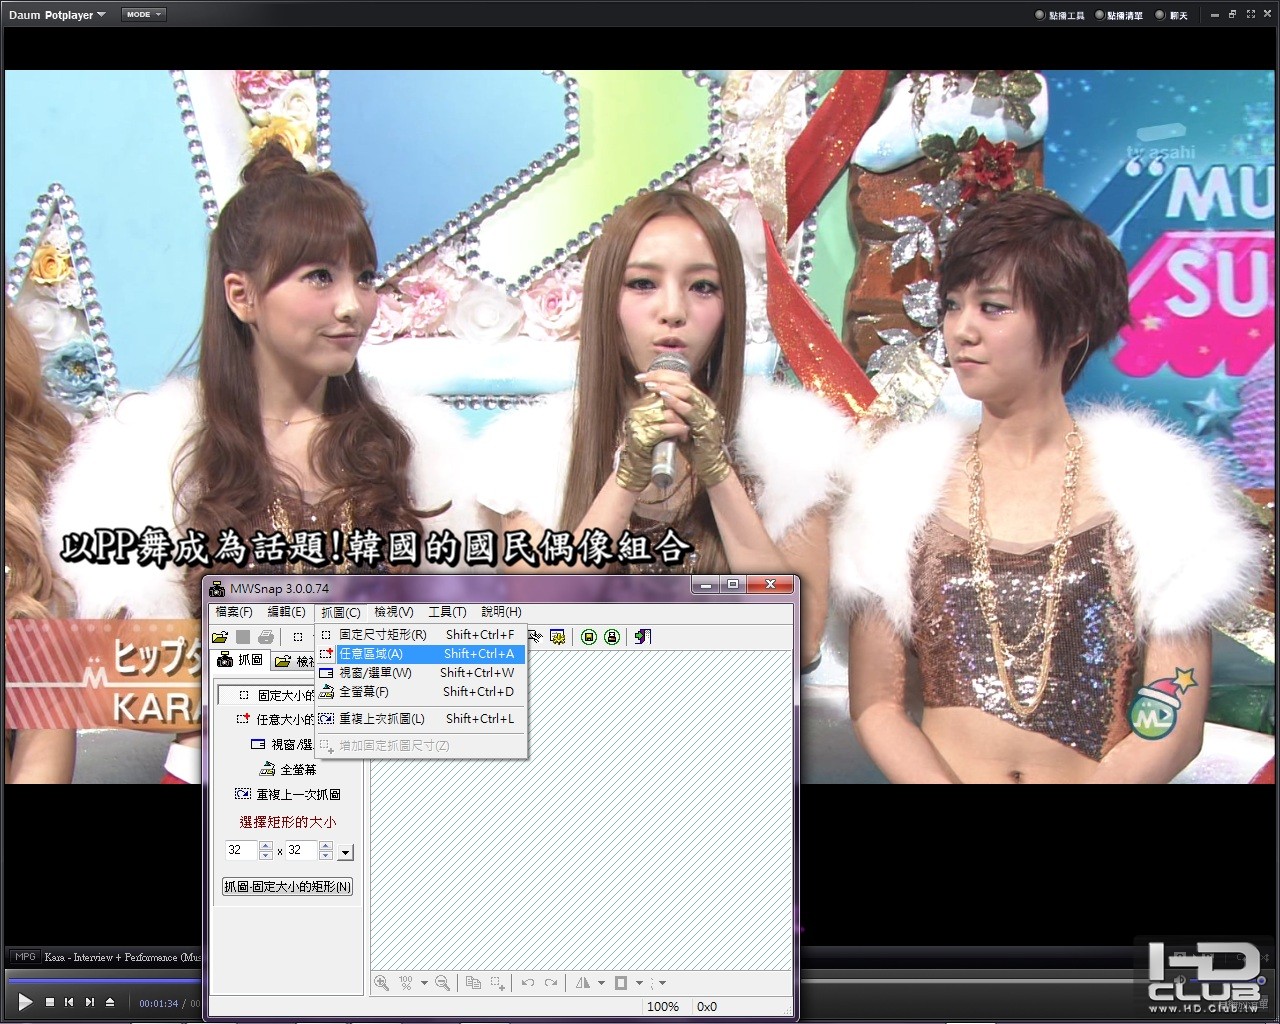Open the zoom level dropdown arrow
Viewport: 1280px width, 1024px height.
pyautogui.click(x=424, y=983)
